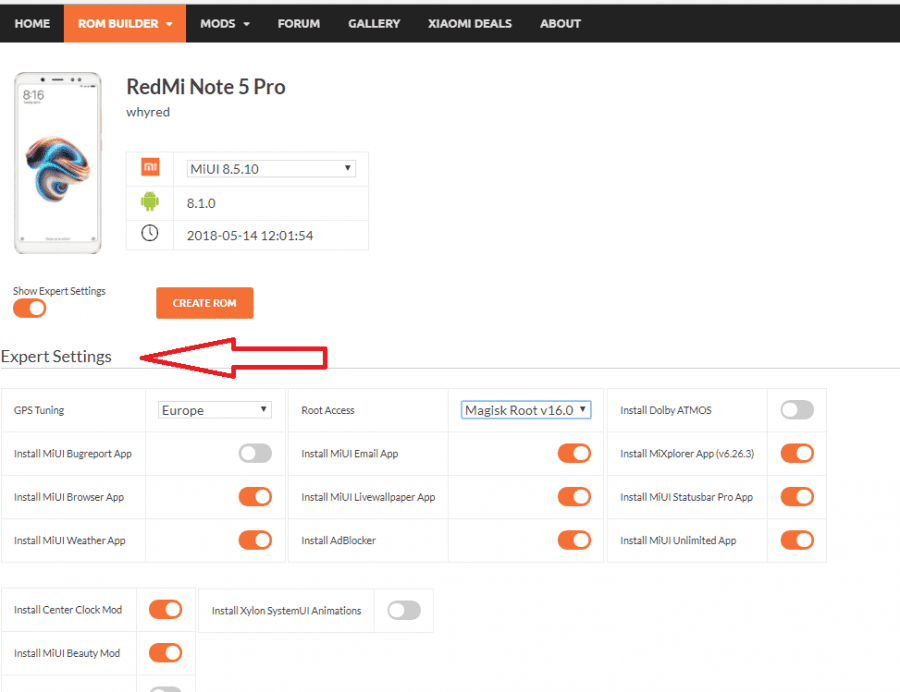Image resolution: width=900 pixels, height=692 pixels.
Task: Enable Install Xylon SystemUI Animations
Action: coord(404,610)
